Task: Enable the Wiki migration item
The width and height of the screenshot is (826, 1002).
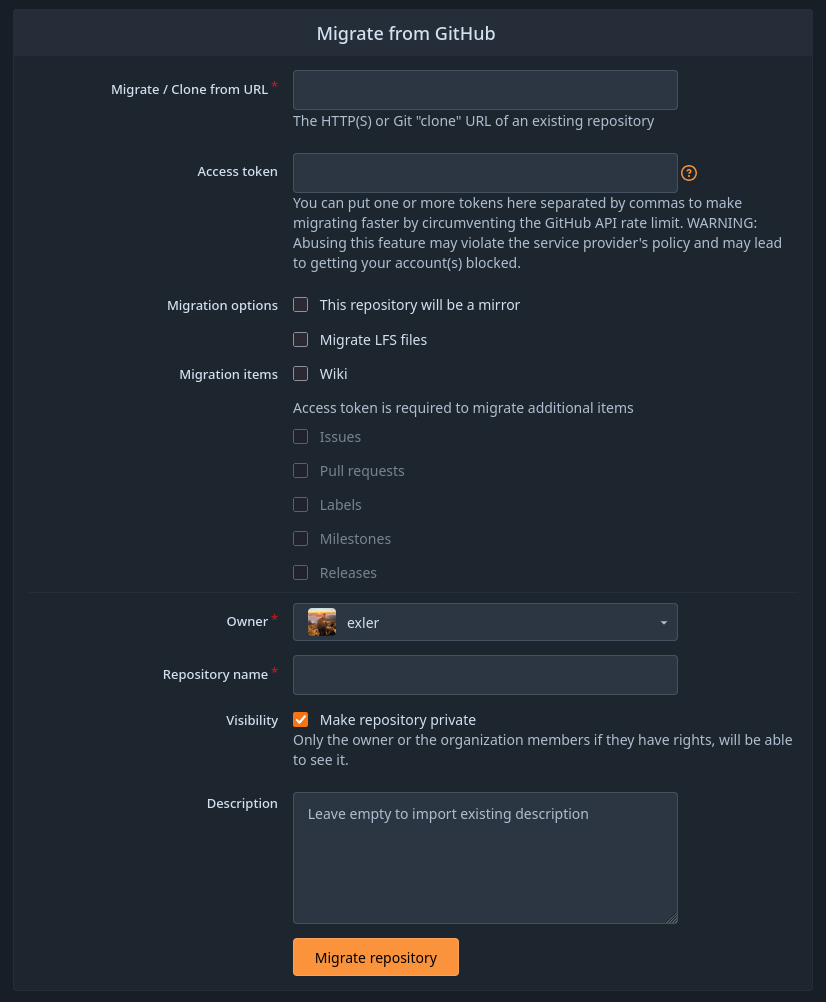Action: click(301, 373)
